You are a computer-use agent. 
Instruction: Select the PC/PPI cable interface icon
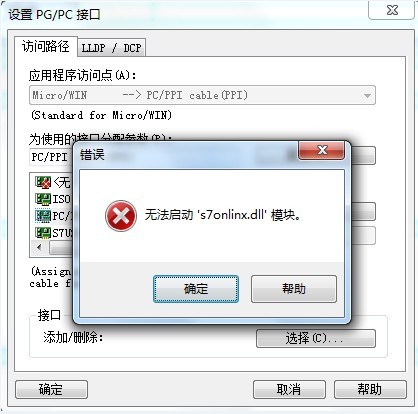(x=43, y=216)
